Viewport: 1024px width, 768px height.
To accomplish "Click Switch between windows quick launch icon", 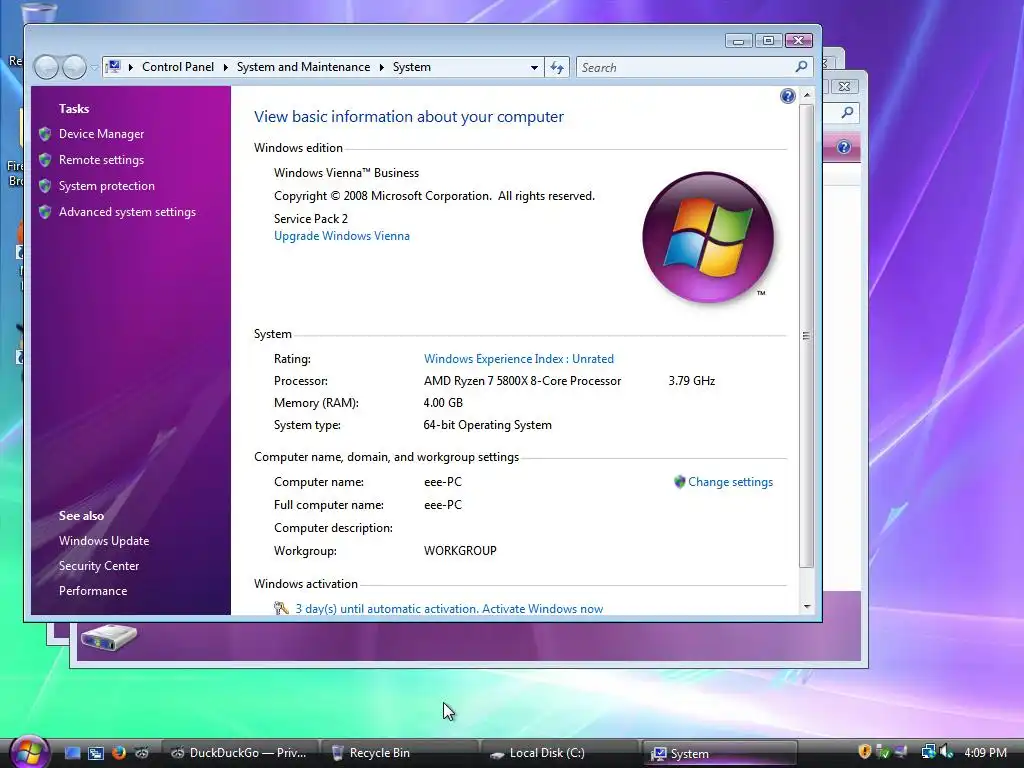I will click(x=96, y=753).
